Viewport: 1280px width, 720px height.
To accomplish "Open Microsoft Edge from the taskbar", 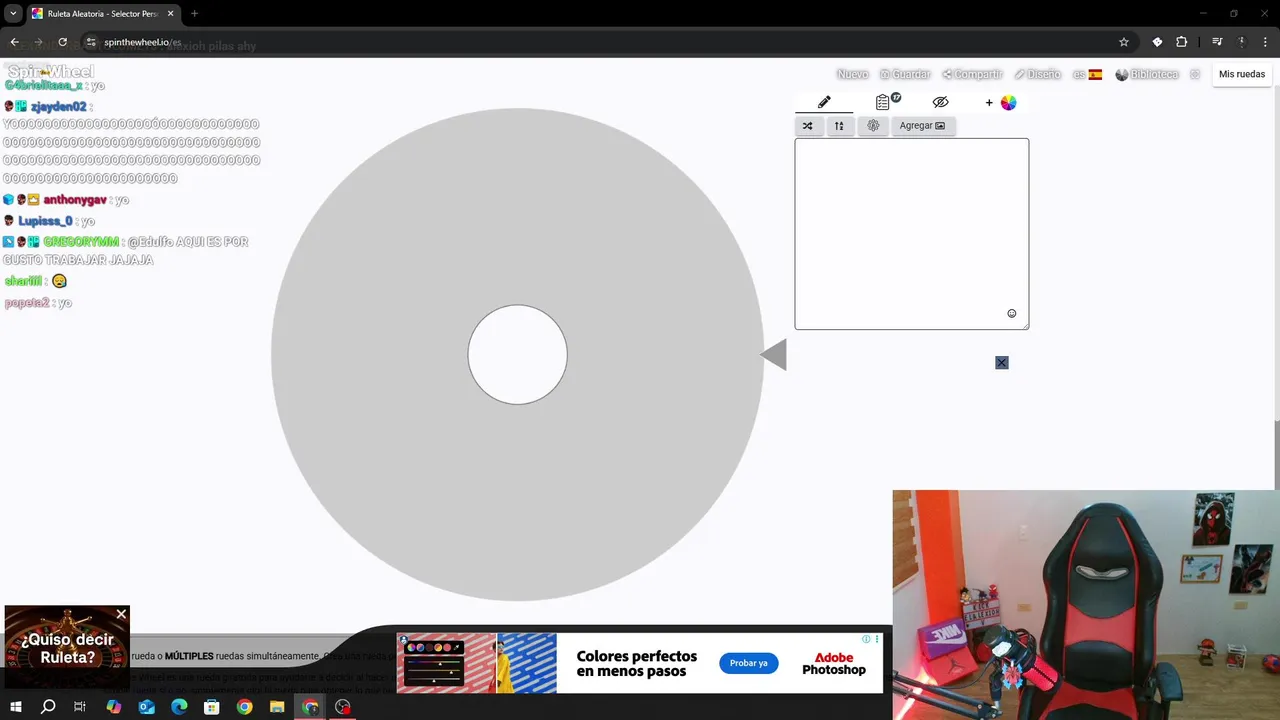I will tap(179, 707).
